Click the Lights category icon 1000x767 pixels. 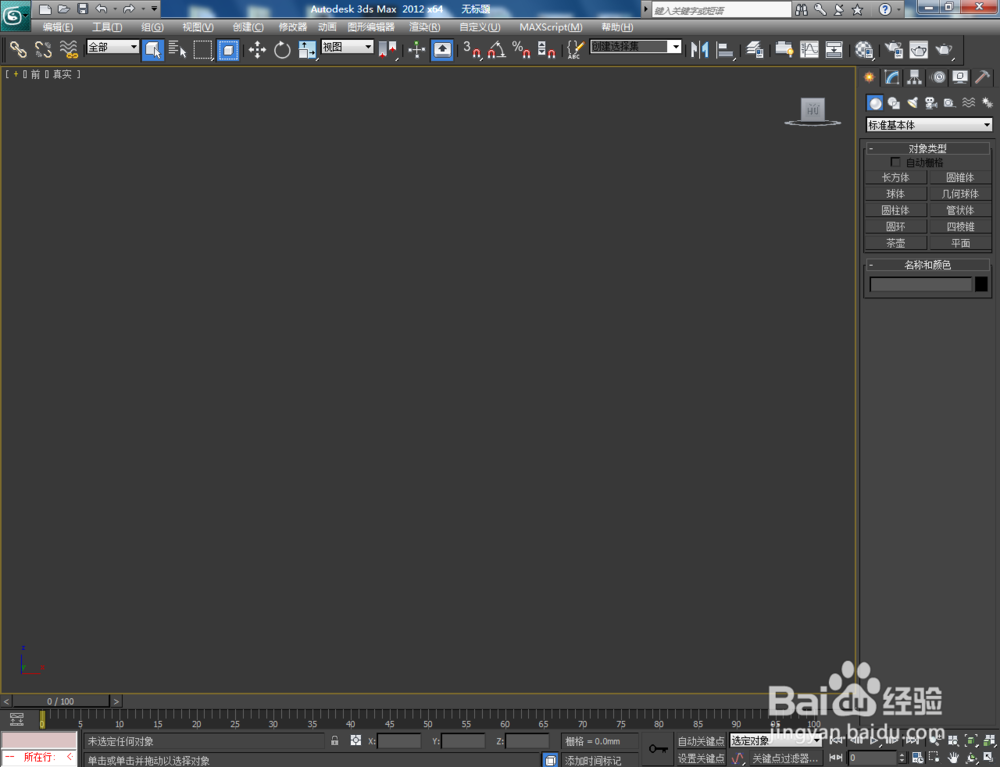pyautogui.click(x=913, y=103)
